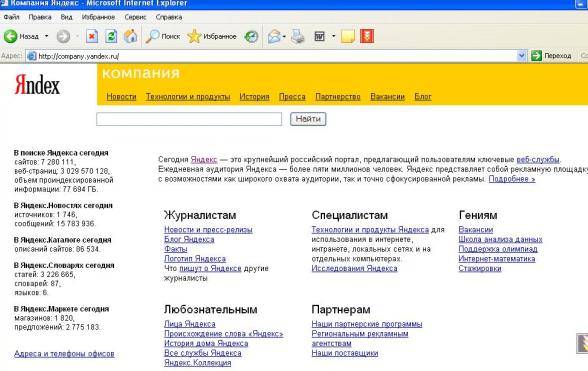Open the Вид menu
The height and width of the screenshot is (371, 588).
[x=66, y=17]
